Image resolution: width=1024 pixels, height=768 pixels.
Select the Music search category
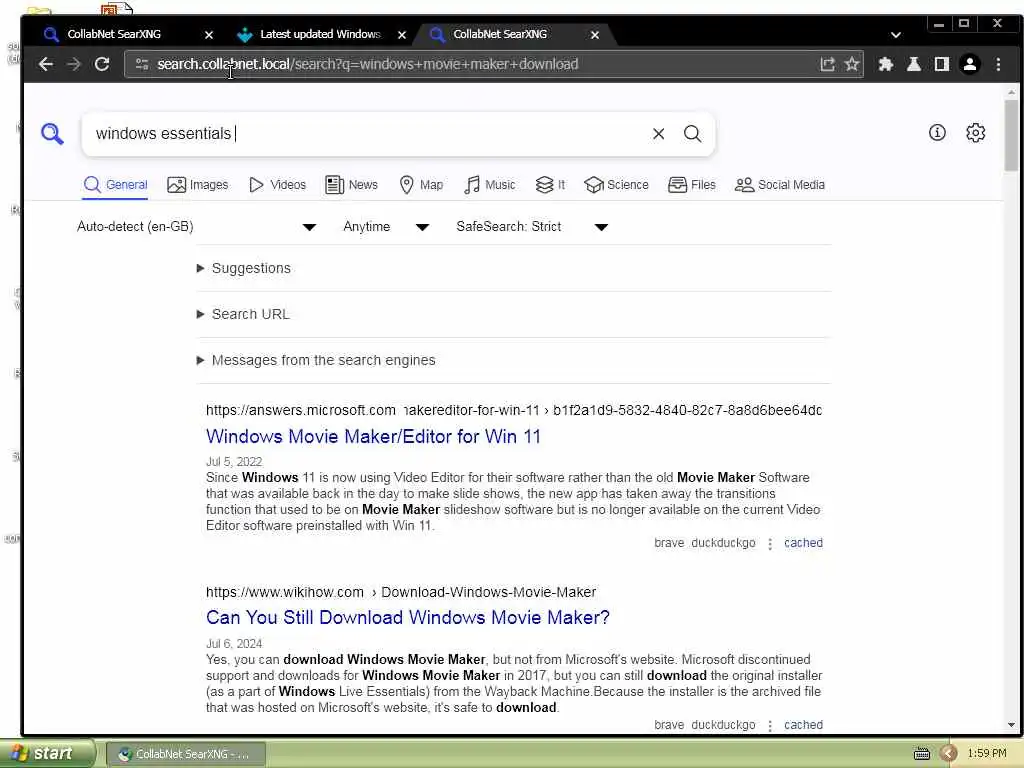(x=490, y=185)
